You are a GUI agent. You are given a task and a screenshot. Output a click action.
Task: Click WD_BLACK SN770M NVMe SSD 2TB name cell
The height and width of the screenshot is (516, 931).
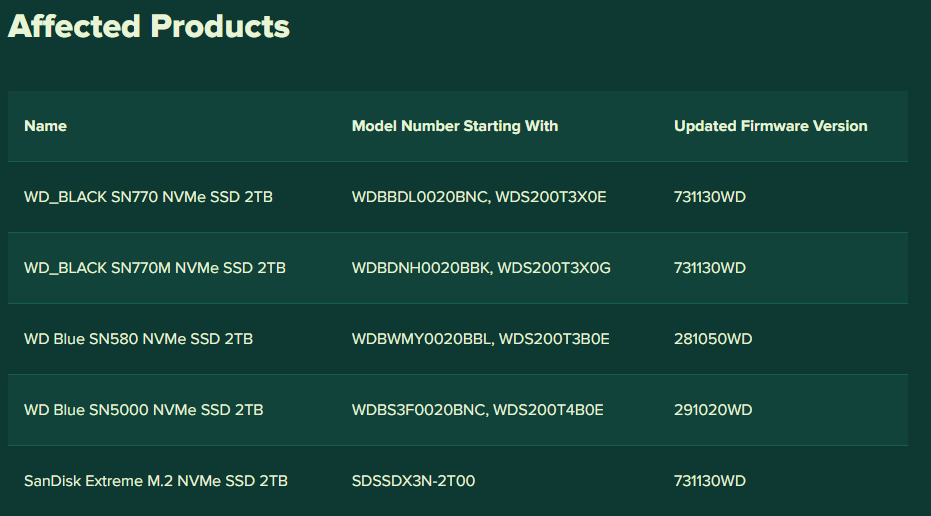click(155, 268)
